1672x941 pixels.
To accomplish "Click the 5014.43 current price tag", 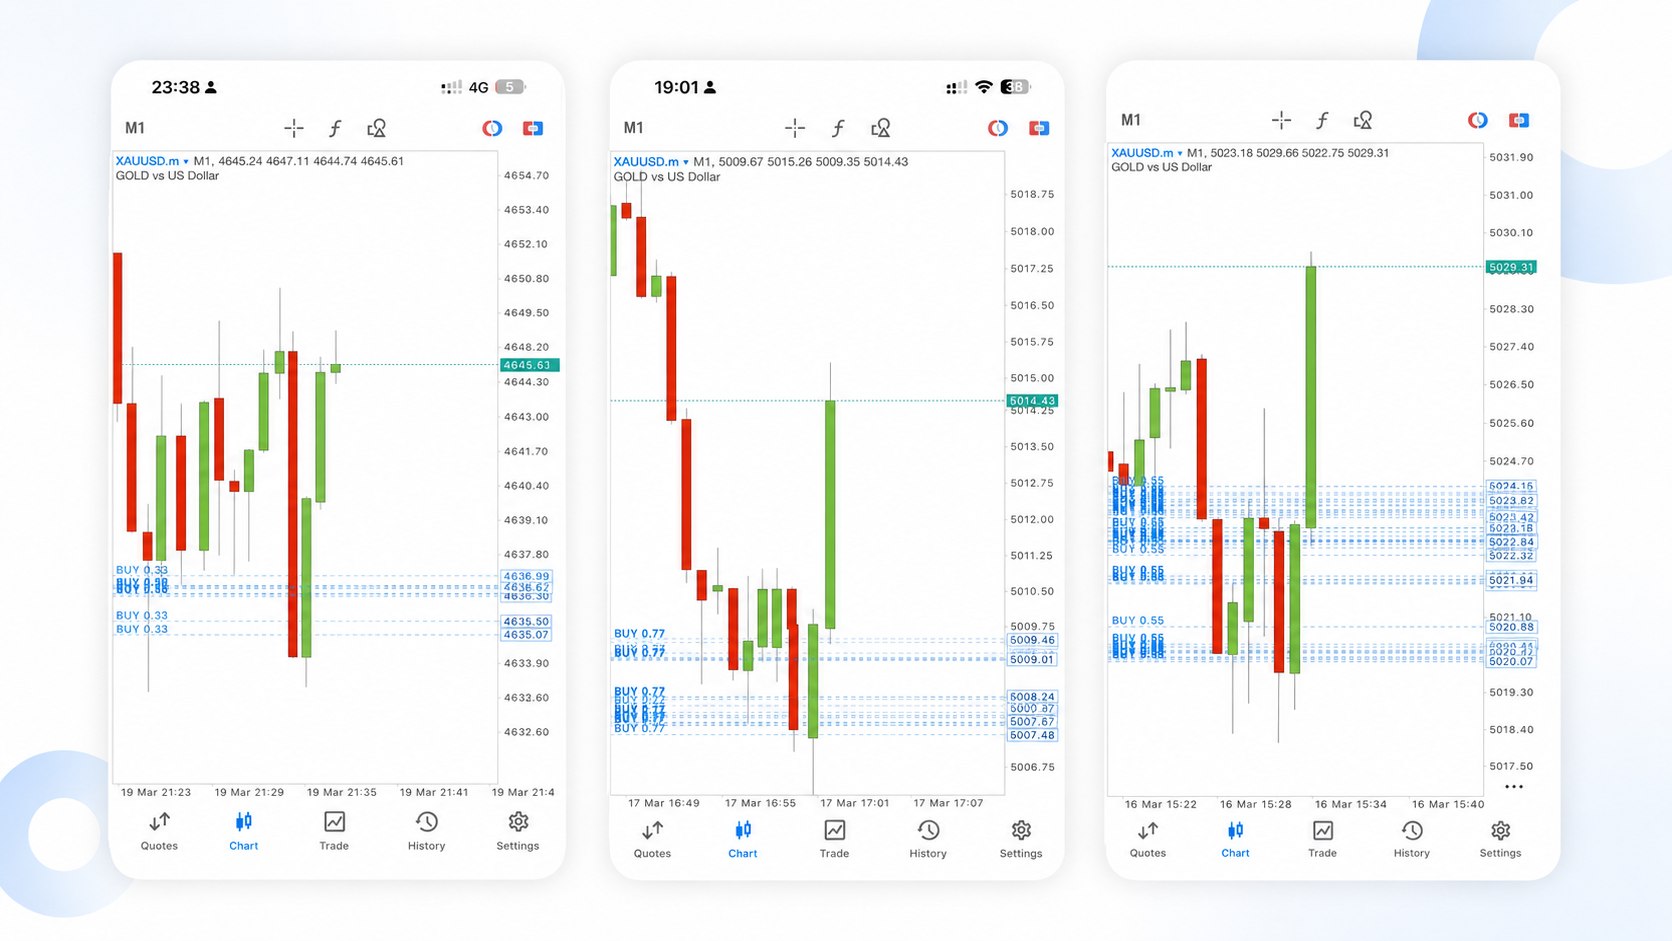I will (x=1033, y=401).
